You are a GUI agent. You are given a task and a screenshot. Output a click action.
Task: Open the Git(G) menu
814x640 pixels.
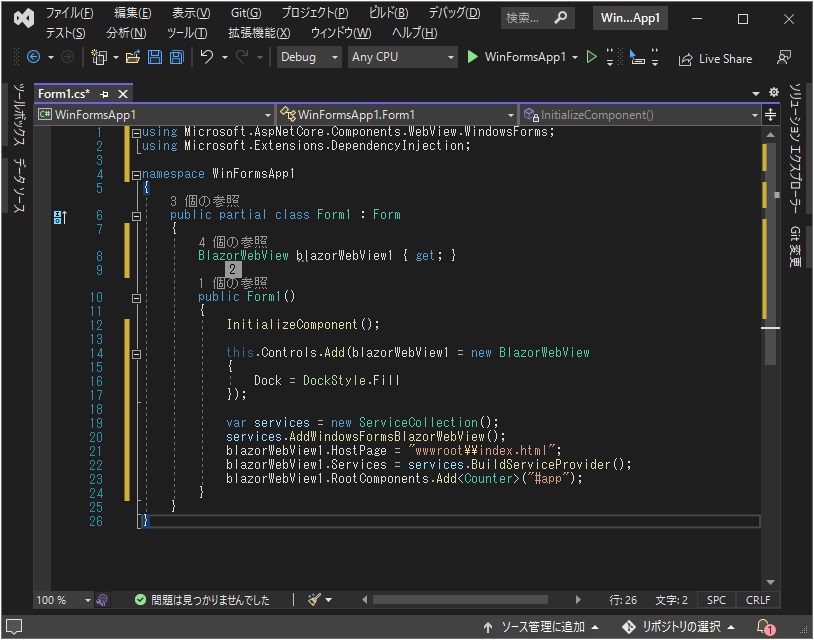coord(245,13)
